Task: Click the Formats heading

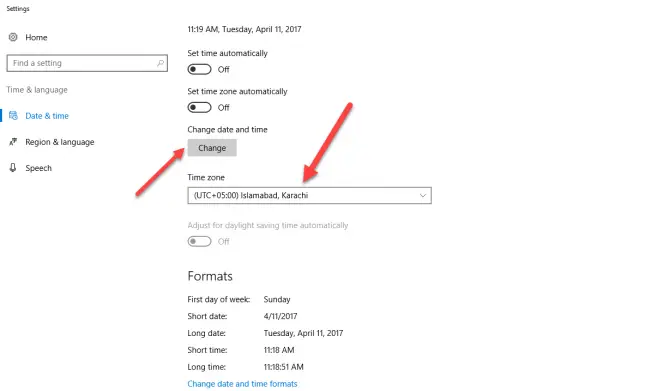Action: [210, 276]
